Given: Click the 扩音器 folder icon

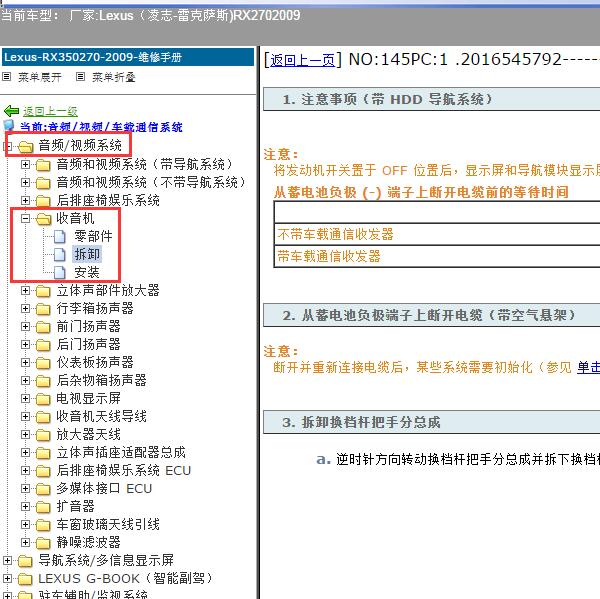Looking at the screenshot, I should pyautogui.click(x=43, y=507).
